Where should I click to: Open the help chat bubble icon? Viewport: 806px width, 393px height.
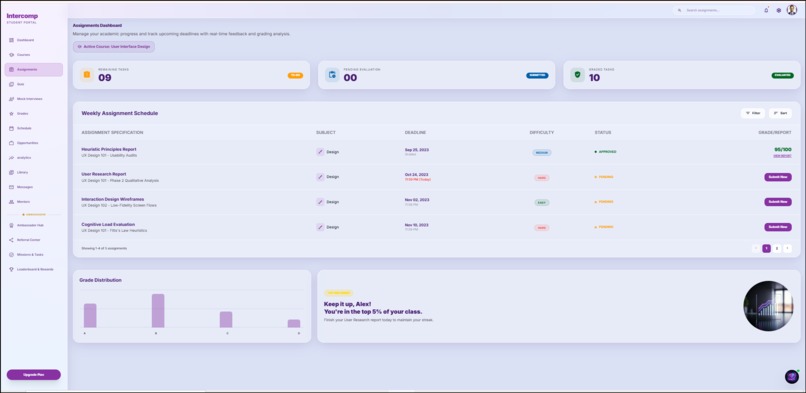pyautogui.click(x=792, y=377)
